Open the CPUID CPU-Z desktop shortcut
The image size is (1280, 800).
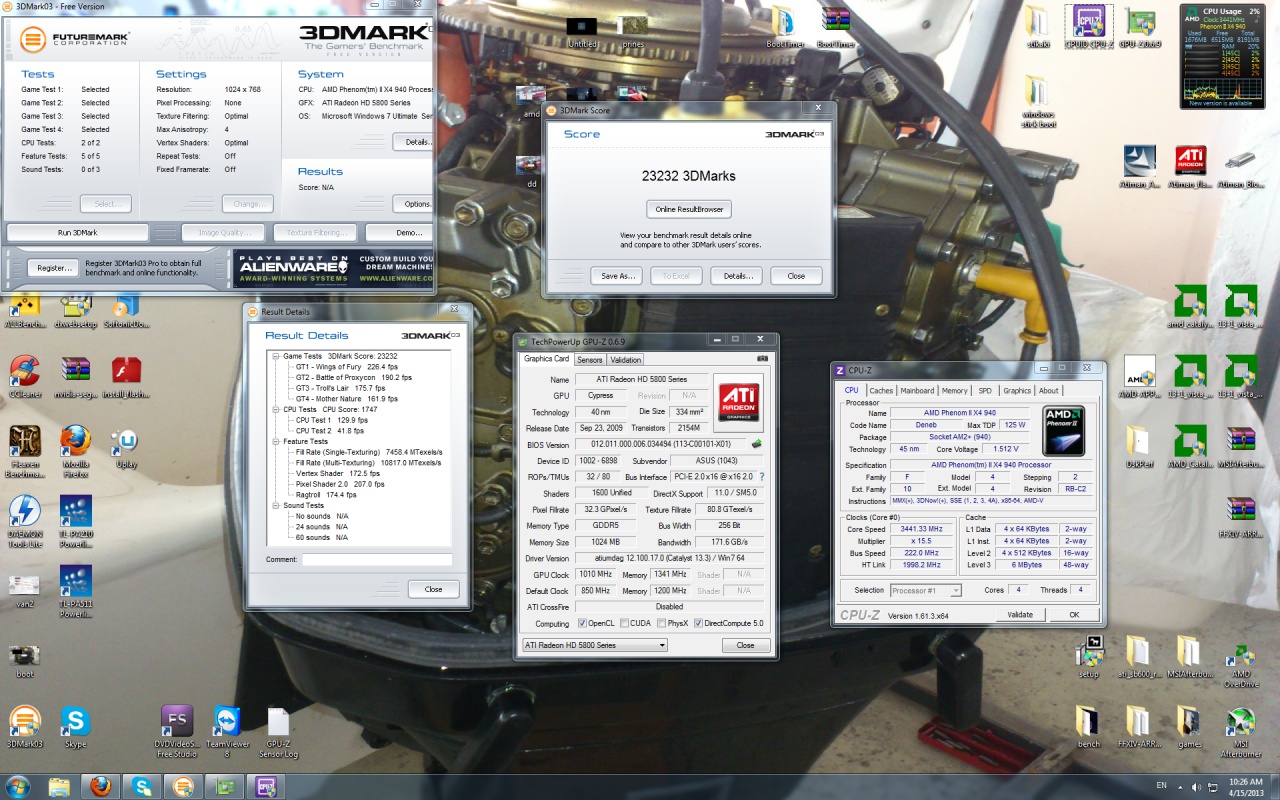[x=1088, y=25]
